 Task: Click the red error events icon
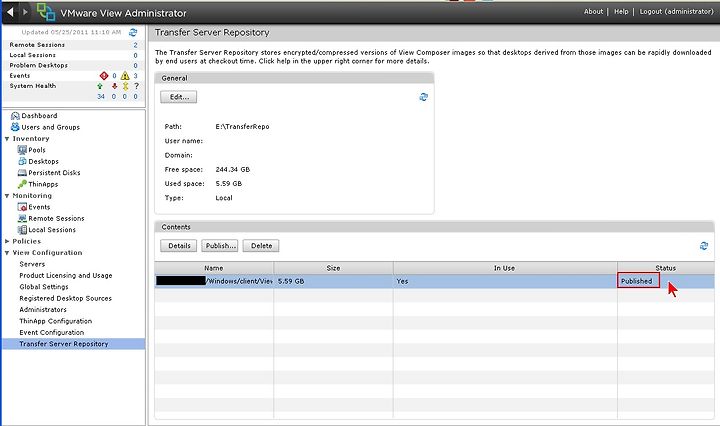pyautogui.click(x=104, y=76)
